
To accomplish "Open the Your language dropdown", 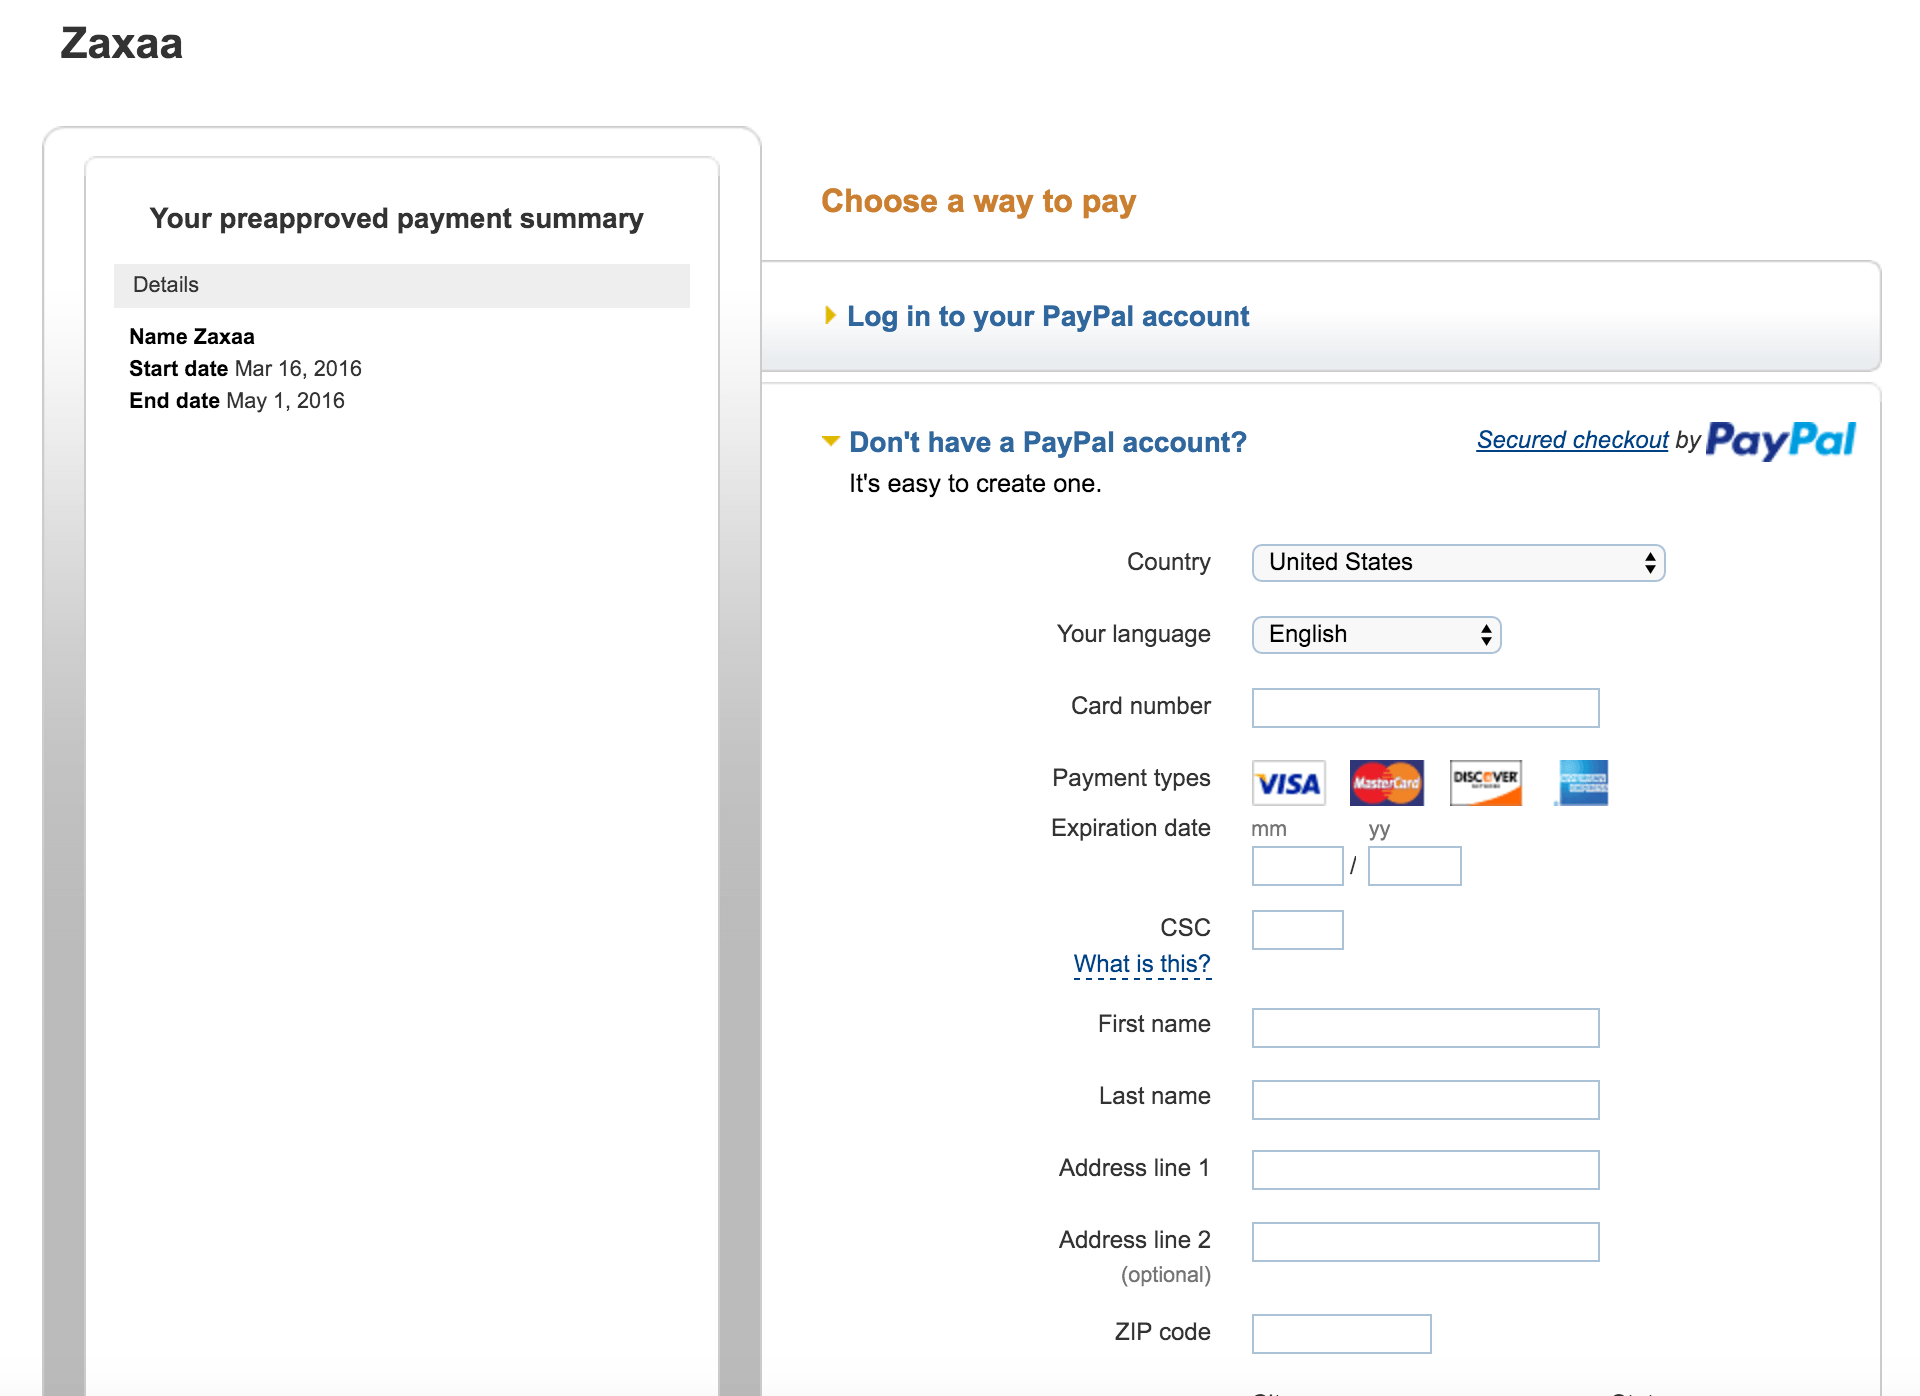I will pos(1375,635).
